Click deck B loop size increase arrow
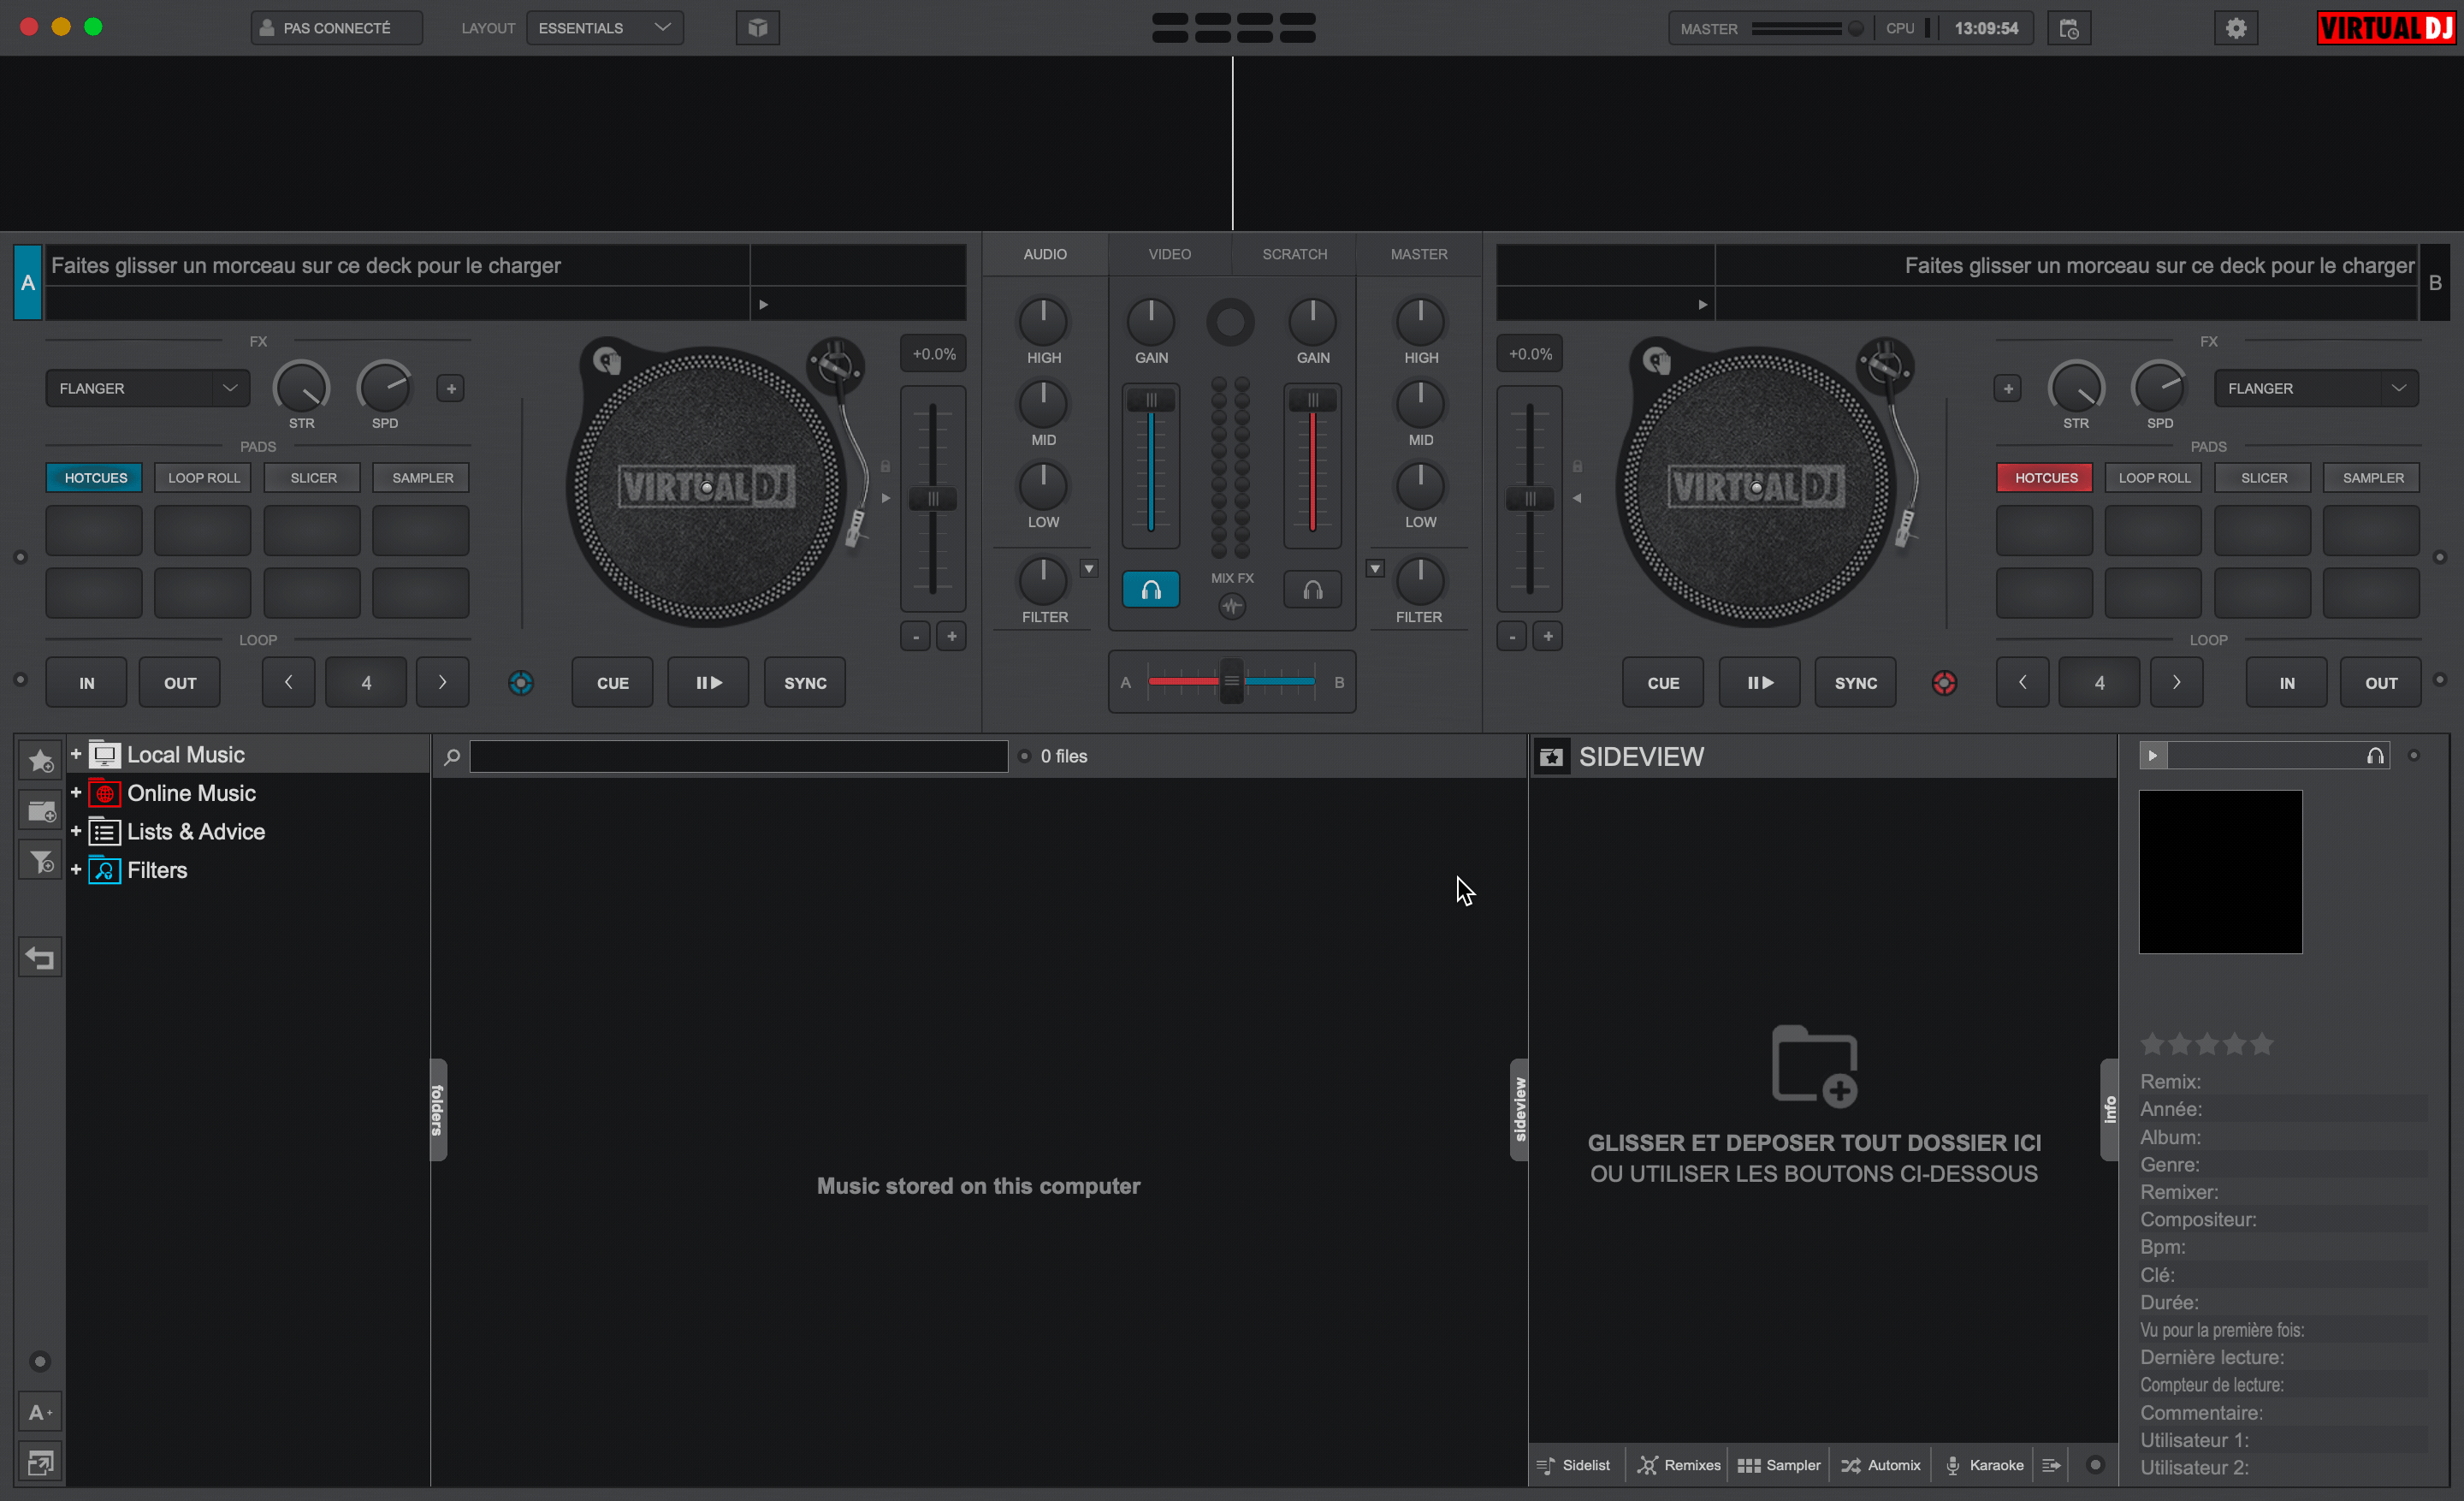 [2176, 683]
